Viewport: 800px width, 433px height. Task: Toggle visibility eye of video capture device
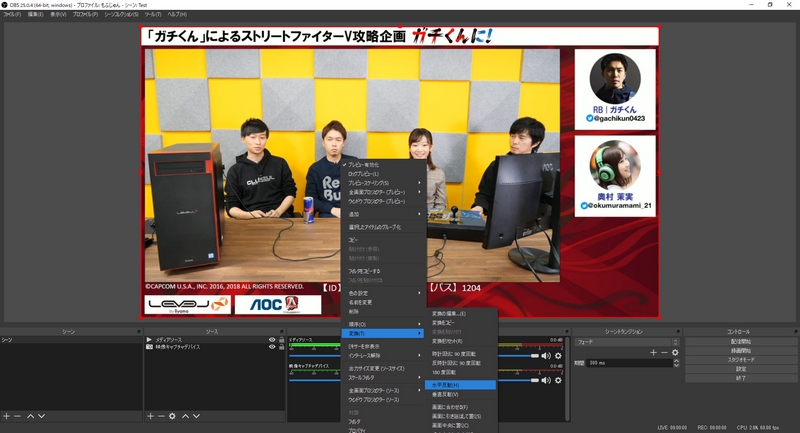click(272, 347)
